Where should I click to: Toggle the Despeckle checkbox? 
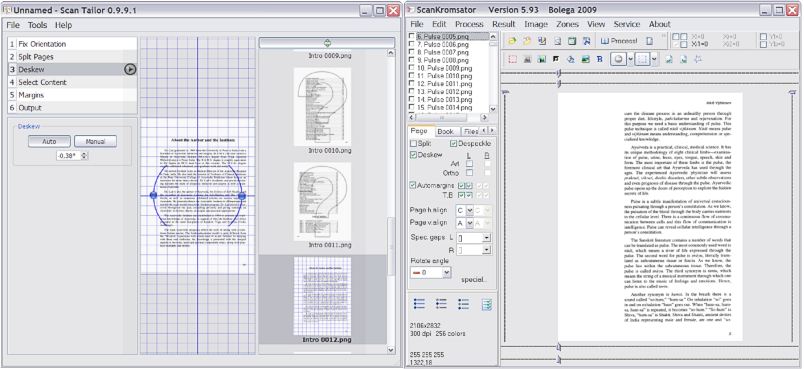pos(454,144)
